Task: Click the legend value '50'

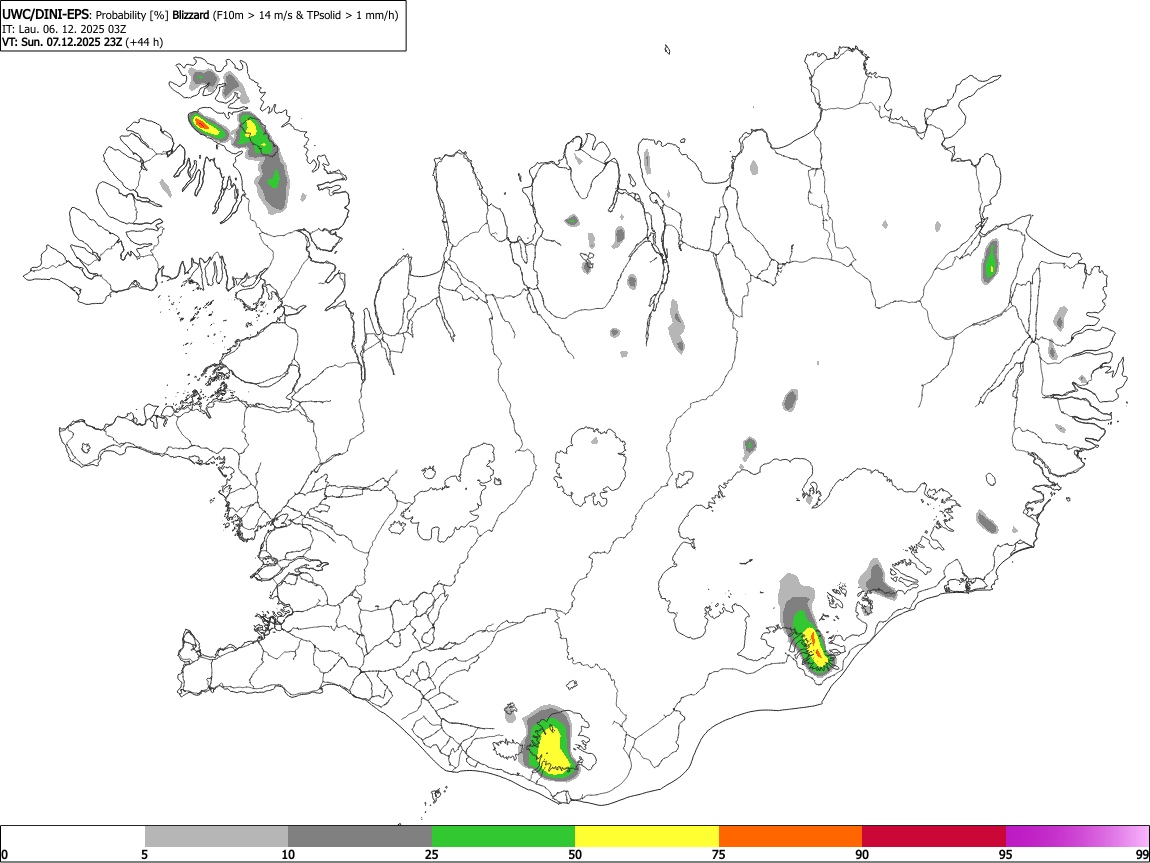Action: (x=575, y=854)
